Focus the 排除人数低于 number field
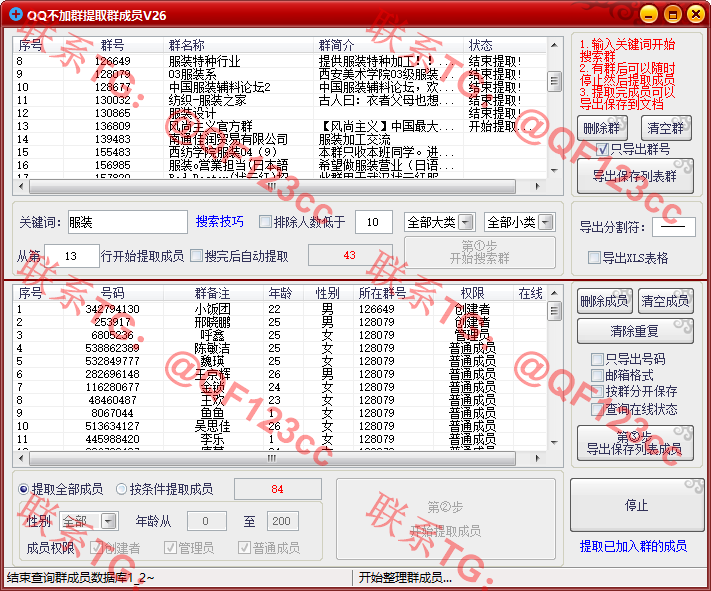Image resolution: width=711 pixels, height=591 pixels. [374, 222]
